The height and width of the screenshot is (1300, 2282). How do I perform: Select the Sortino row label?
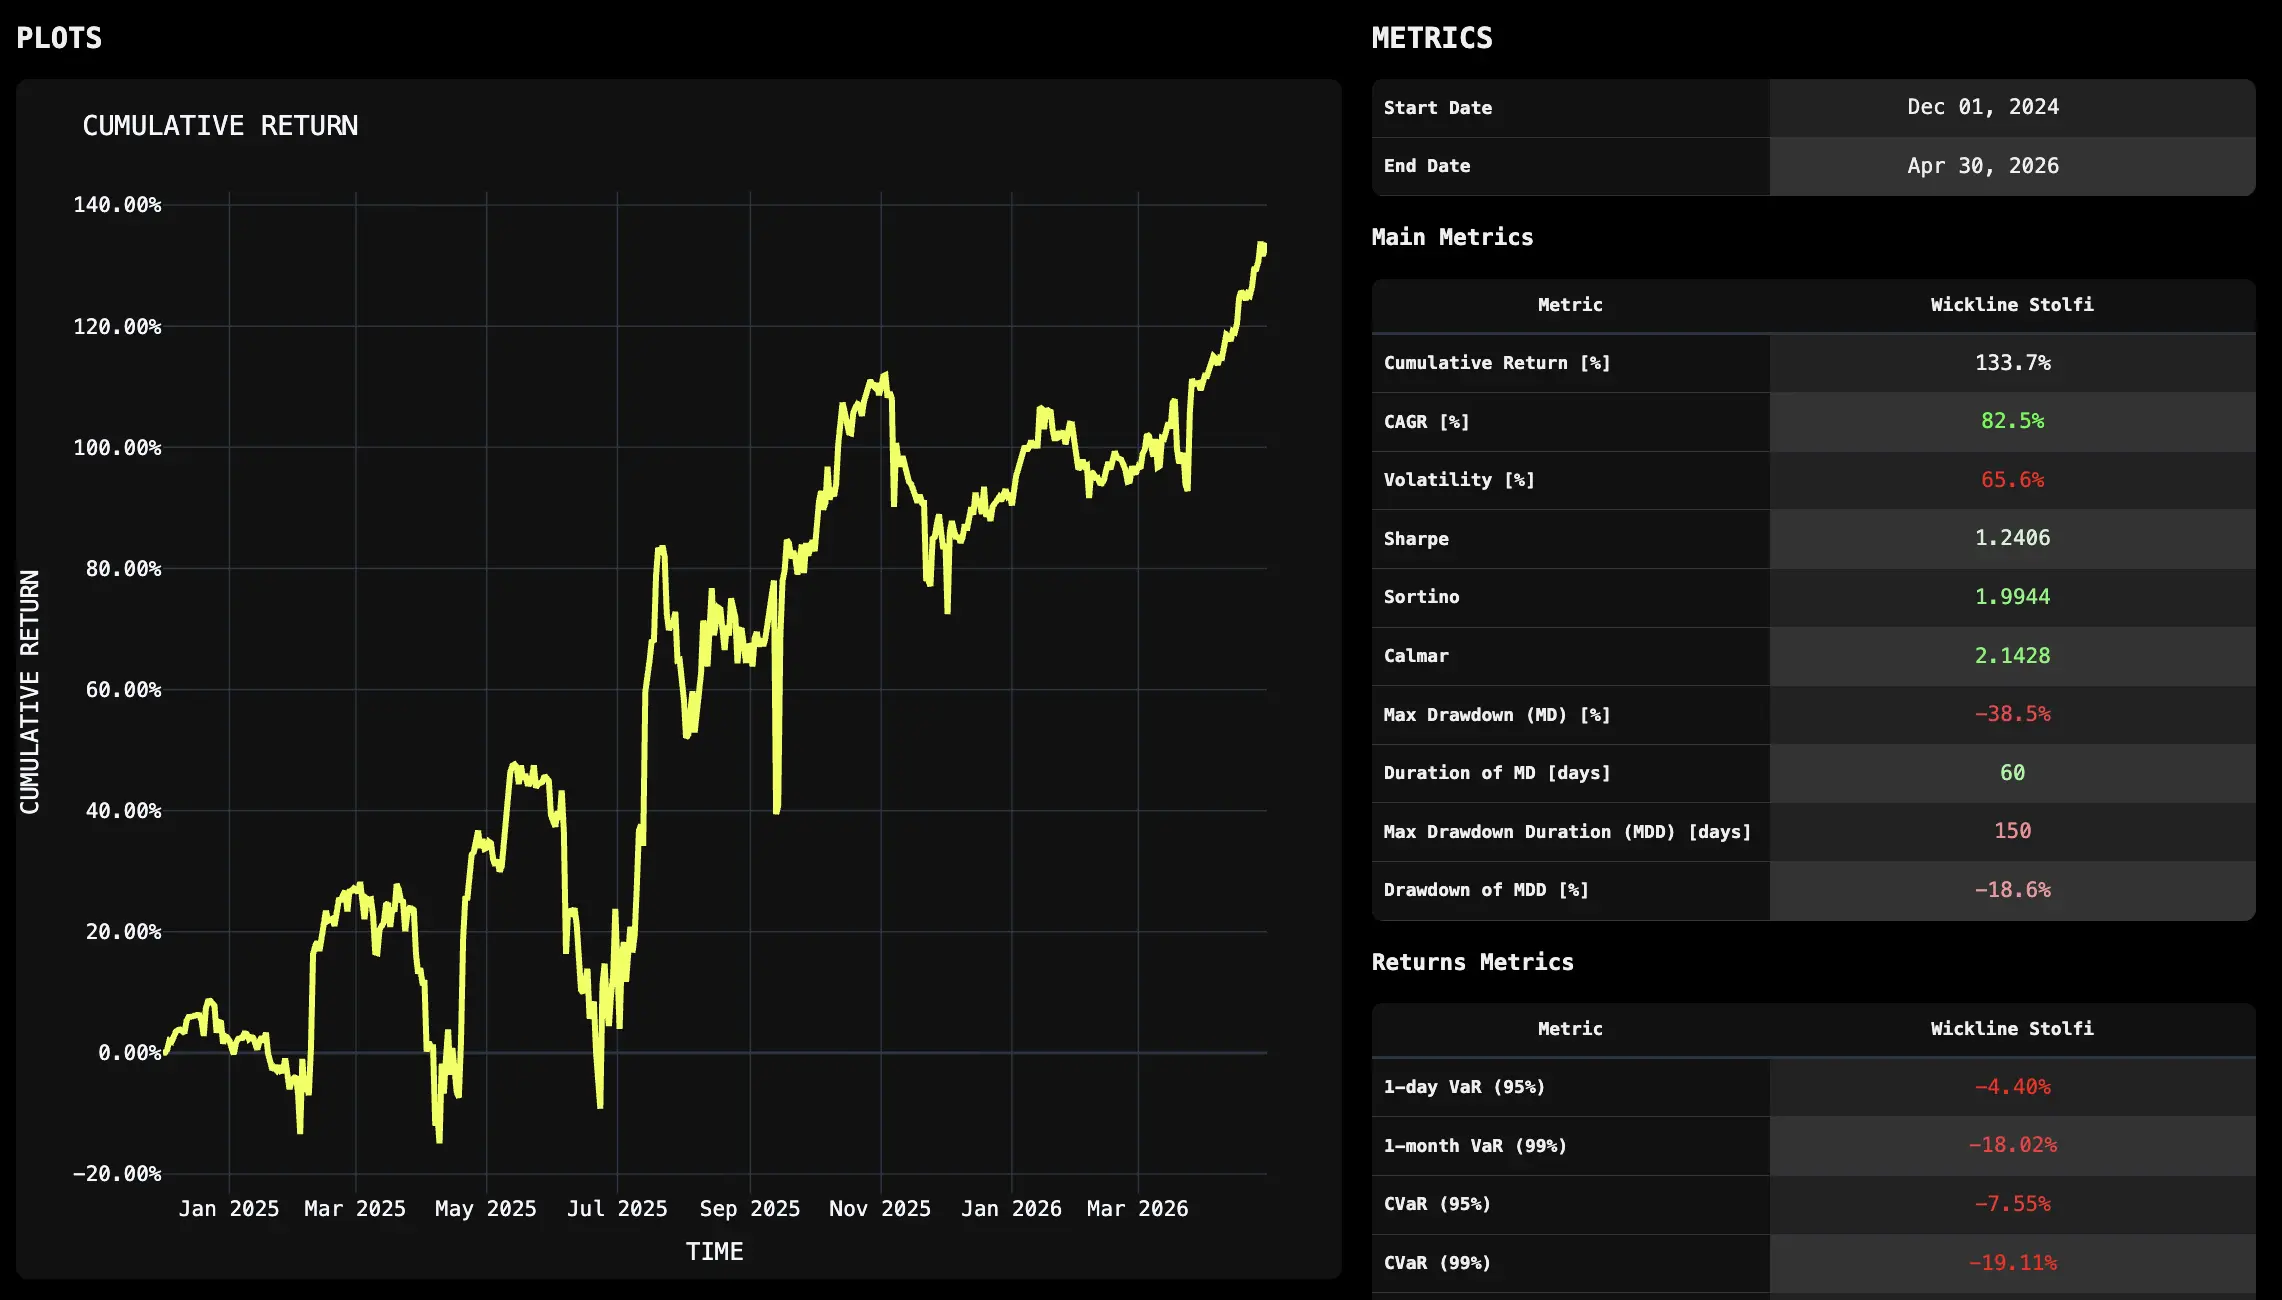[x=1421, y=597]
